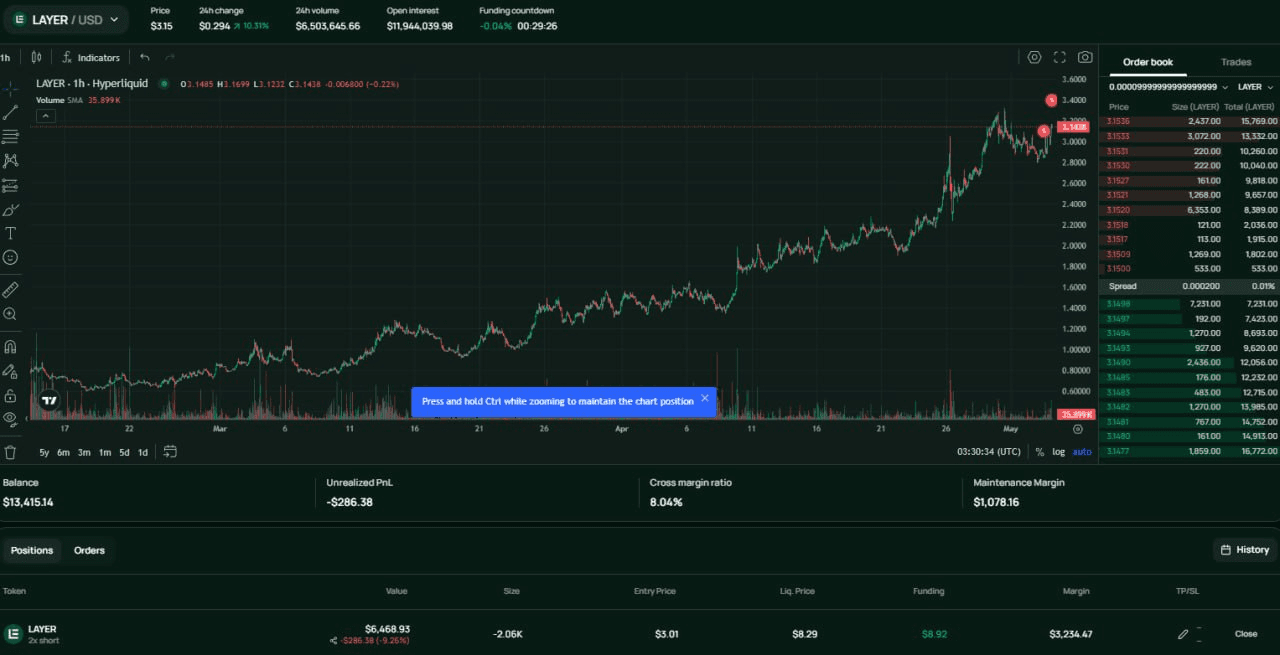Open the forecasting and measurement tools
This screenshot has width=1280, height=655.
click(10, 185)
